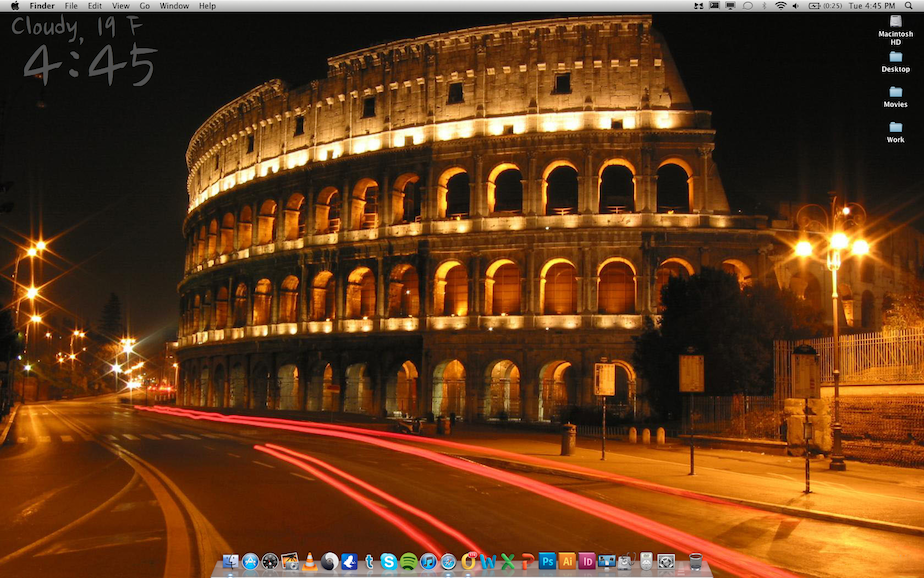
Task: Open the grey drive icon with stethoscope
Action: coord(626,562)
